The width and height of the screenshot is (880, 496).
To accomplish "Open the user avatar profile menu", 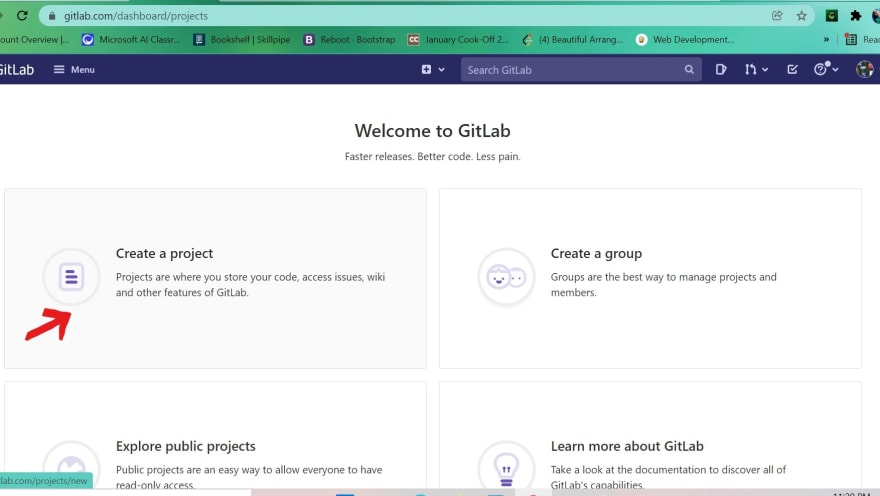I will click(x=865, y=69).
